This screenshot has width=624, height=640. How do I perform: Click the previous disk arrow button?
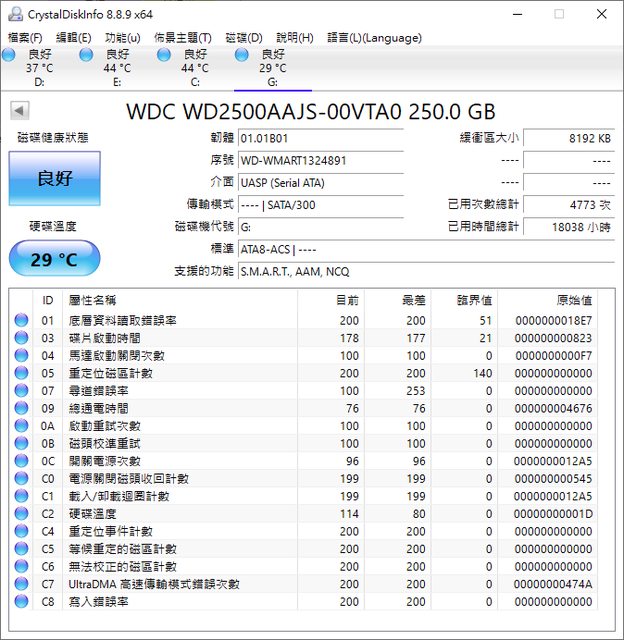pos(19,111)
